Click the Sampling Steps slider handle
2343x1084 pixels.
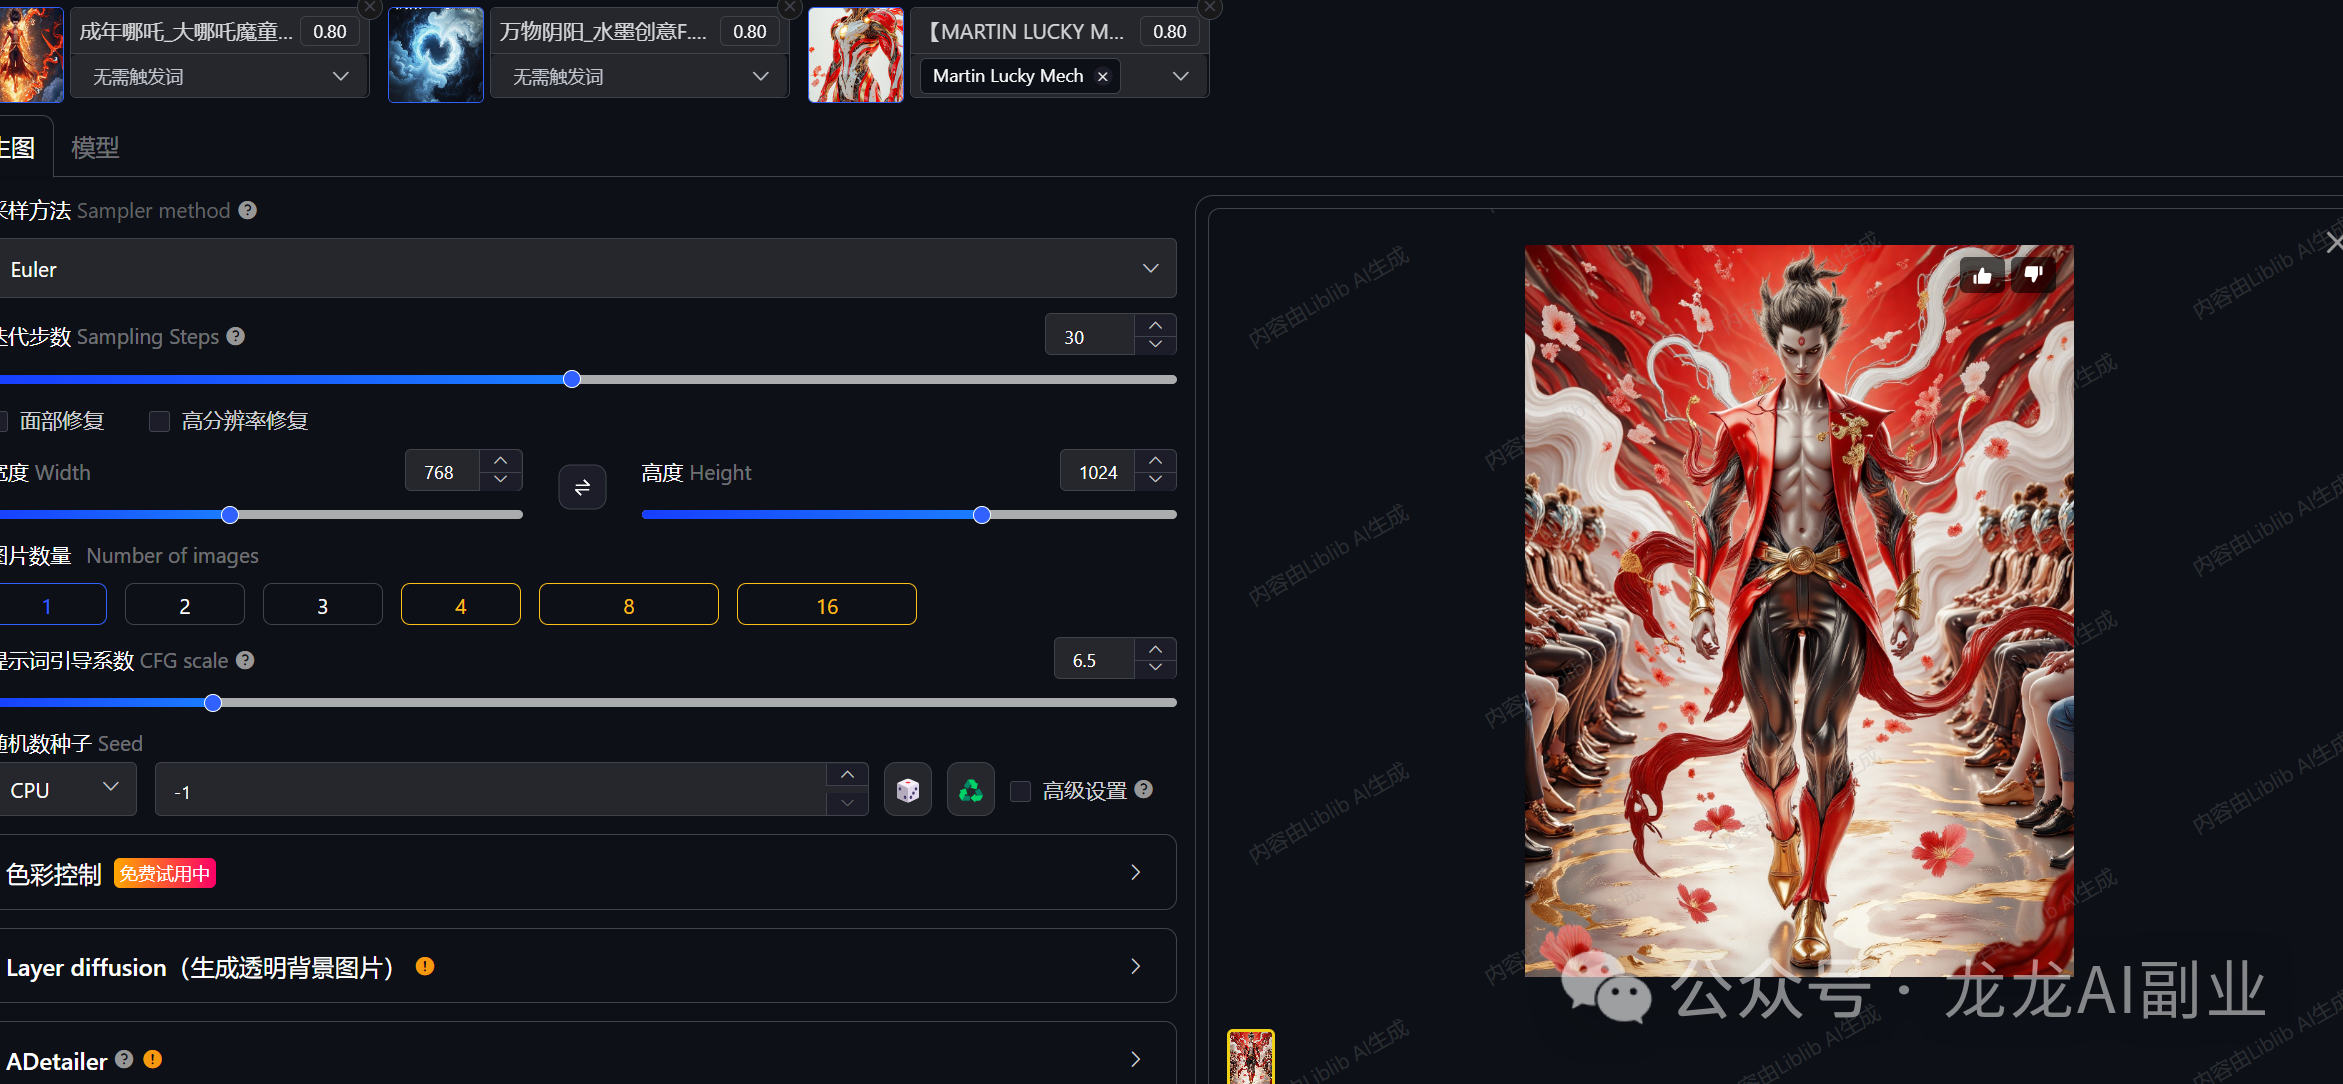[x=572, y=379]
